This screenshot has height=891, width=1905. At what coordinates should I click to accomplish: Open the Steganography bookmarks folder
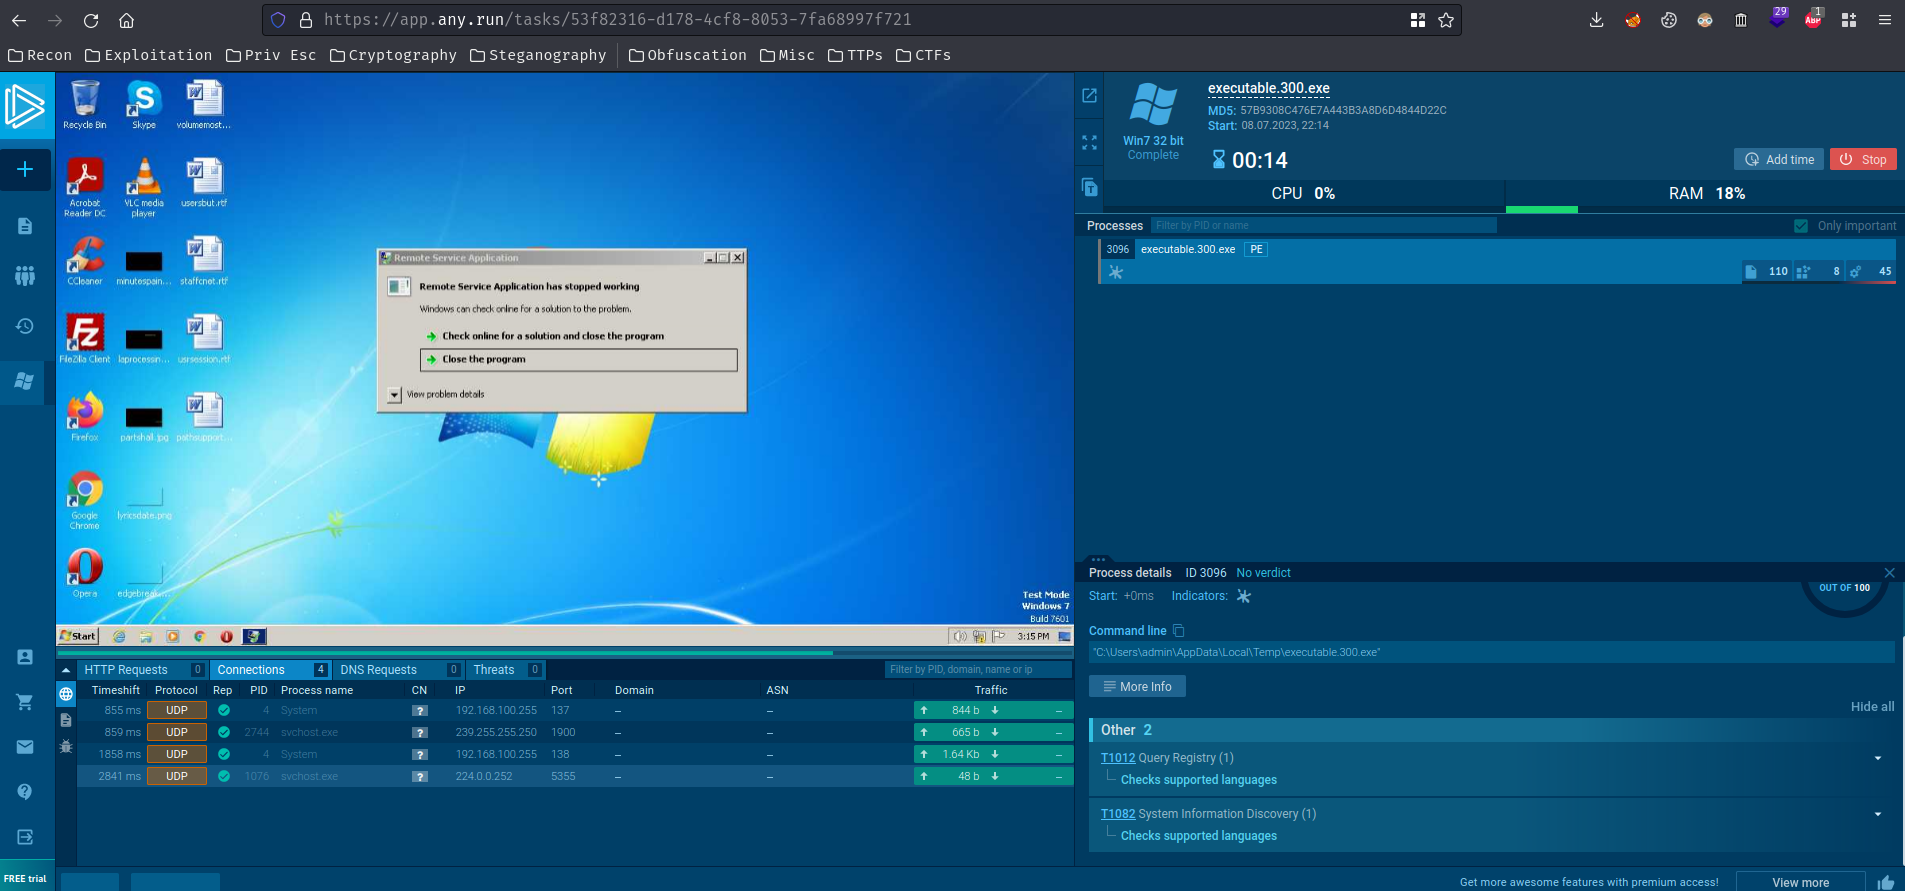point(538,55)
